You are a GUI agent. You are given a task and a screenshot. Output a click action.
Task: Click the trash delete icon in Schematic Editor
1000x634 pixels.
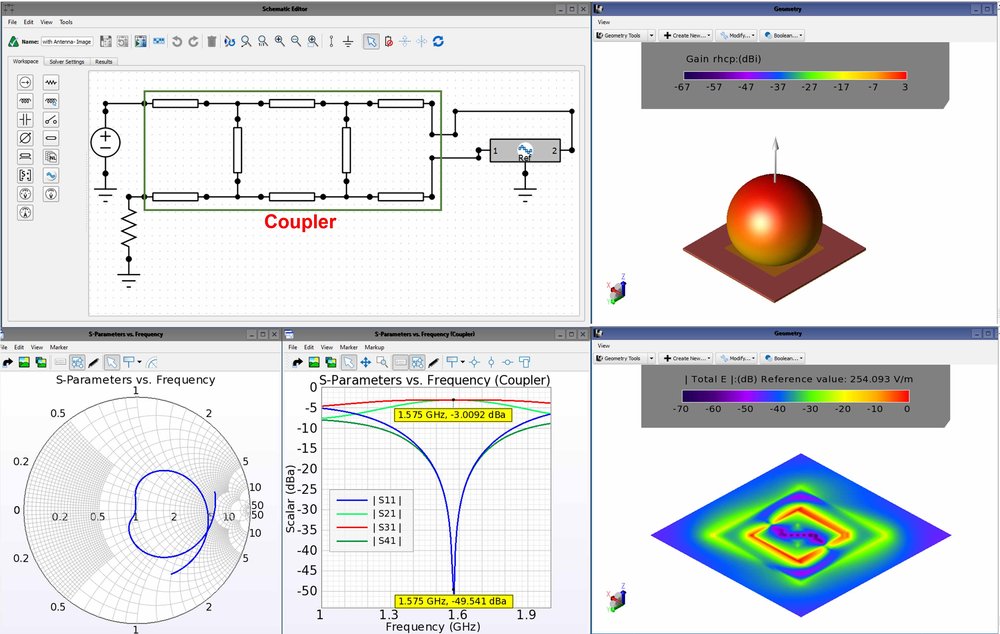point(211,41)
